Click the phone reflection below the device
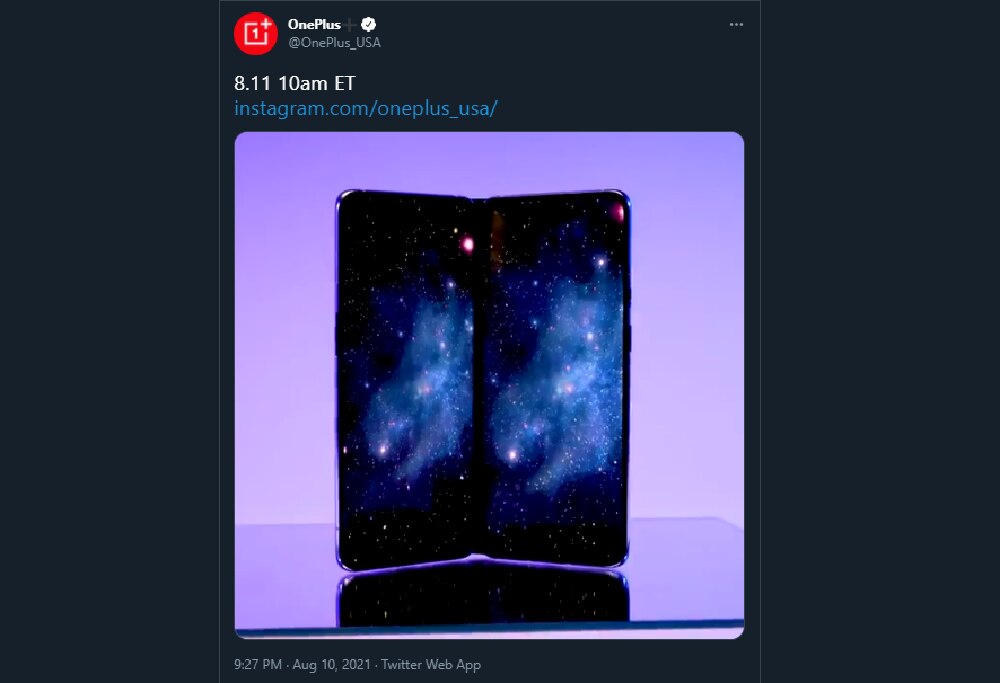 pos(483,597)
